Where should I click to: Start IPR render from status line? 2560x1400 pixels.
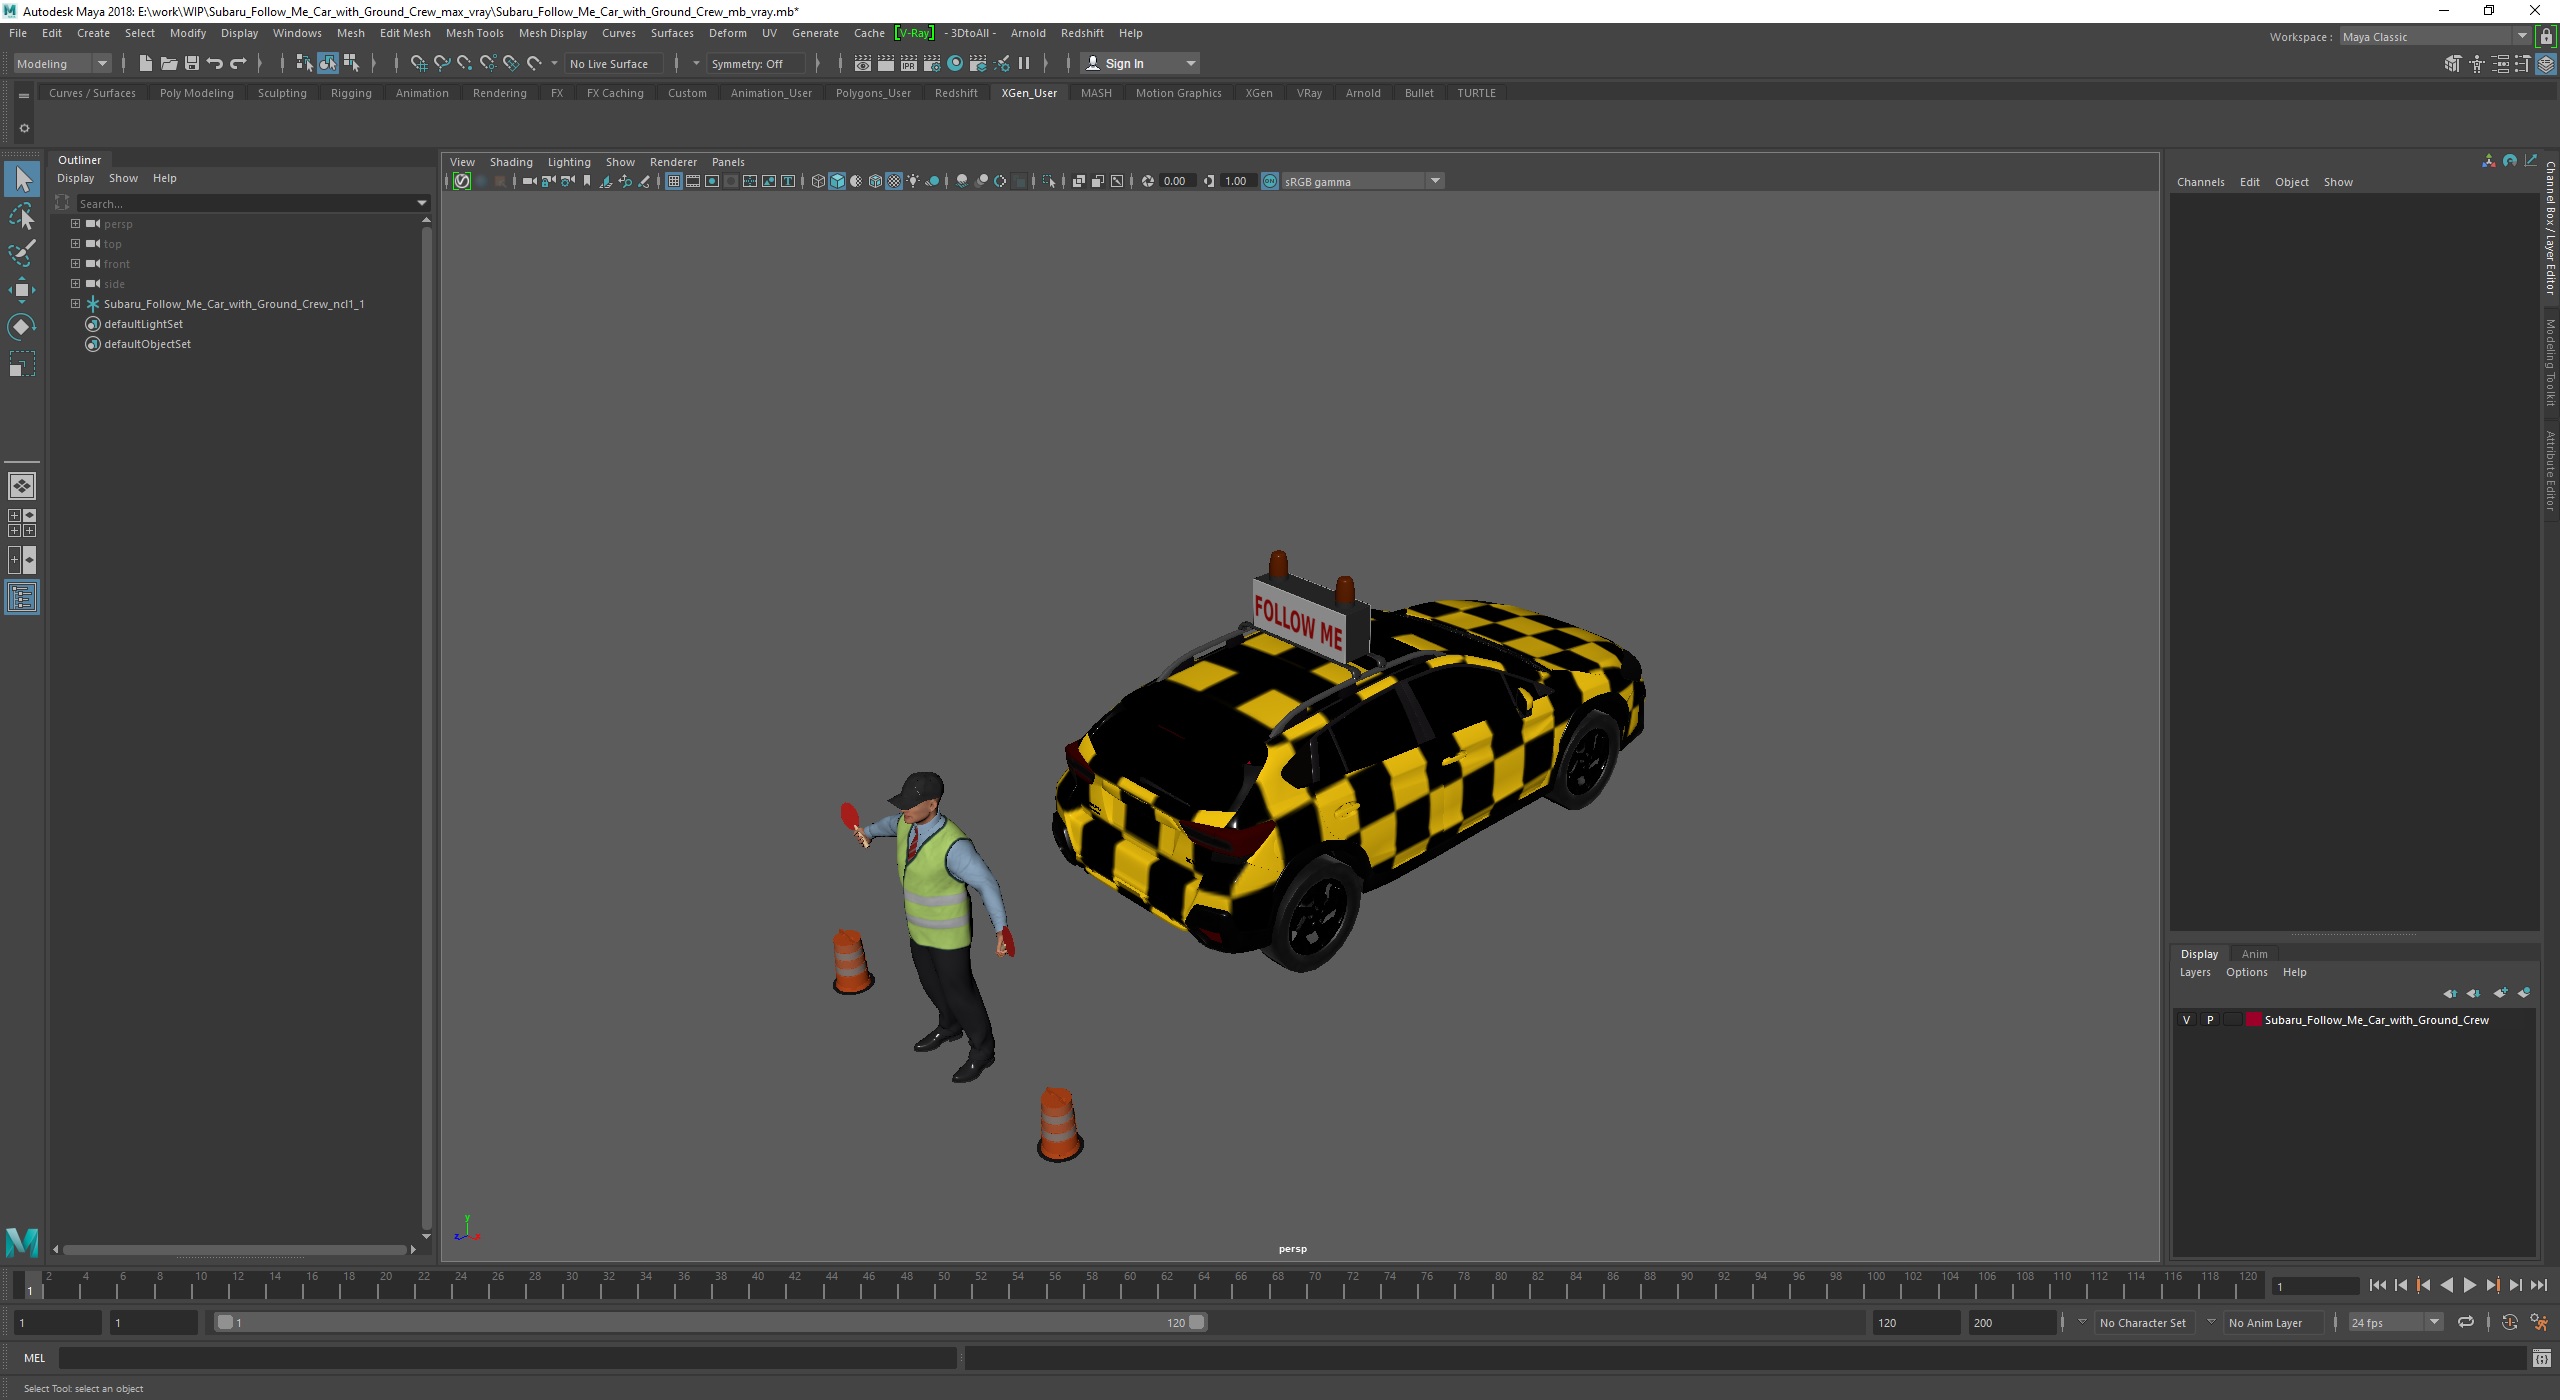click(908, 63)
